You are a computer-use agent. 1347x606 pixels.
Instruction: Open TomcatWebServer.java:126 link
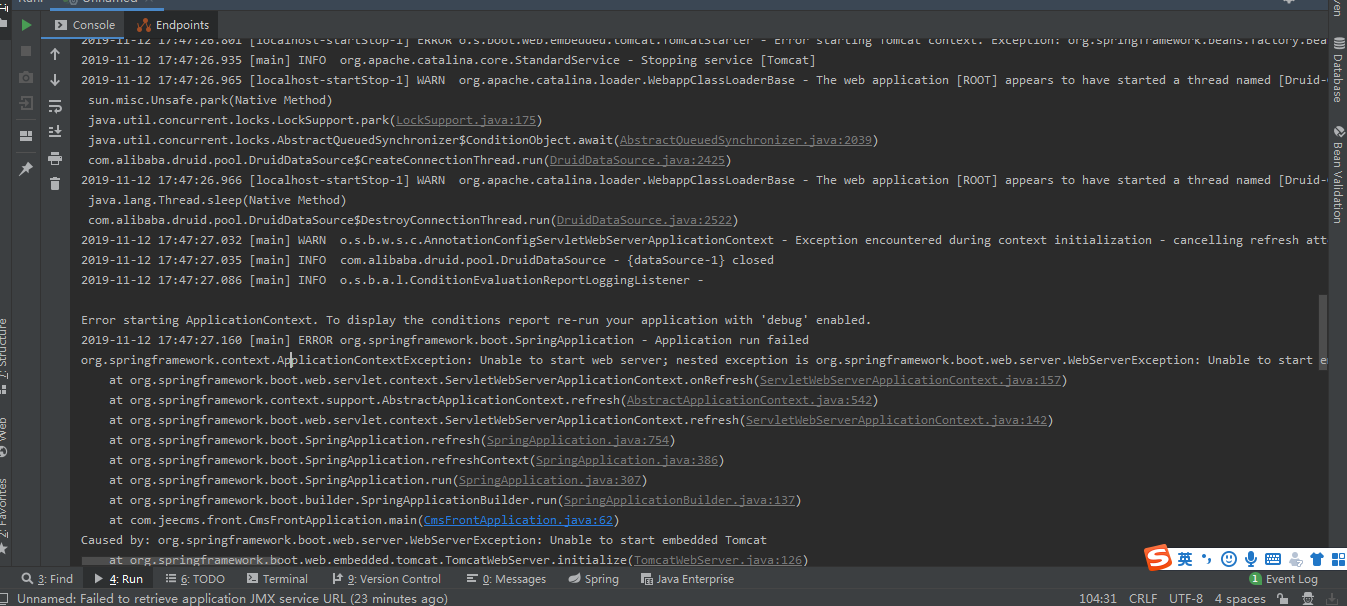(717, 560)
